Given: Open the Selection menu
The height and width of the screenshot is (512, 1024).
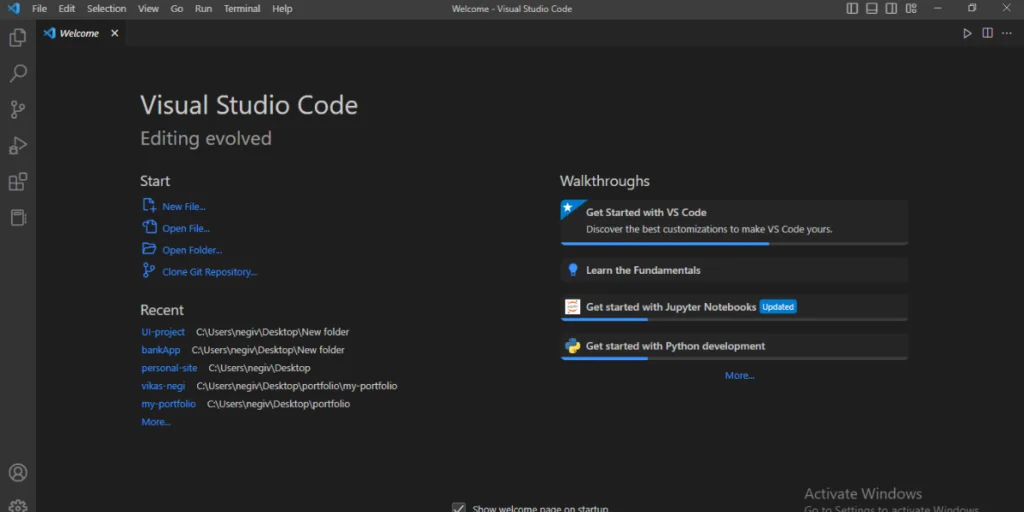Looking at the screenshot, I should 106,8.
